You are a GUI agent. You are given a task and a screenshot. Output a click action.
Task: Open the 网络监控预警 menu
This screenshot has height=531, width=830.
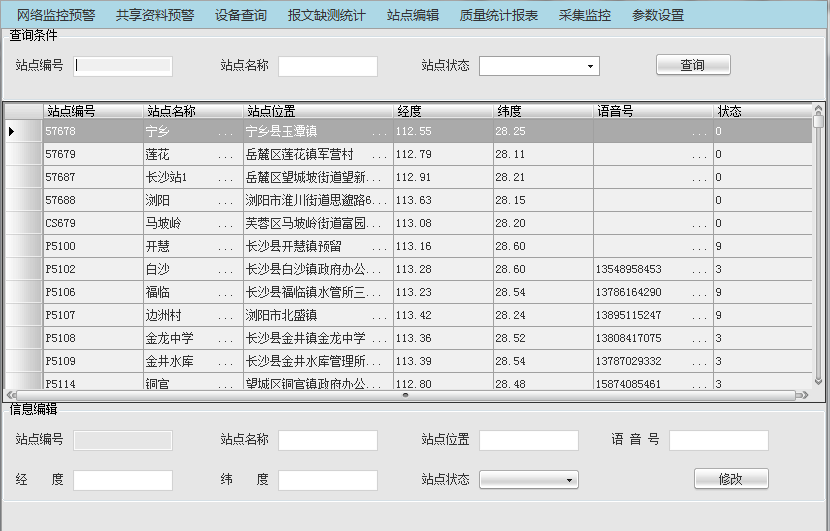[56, 15]
